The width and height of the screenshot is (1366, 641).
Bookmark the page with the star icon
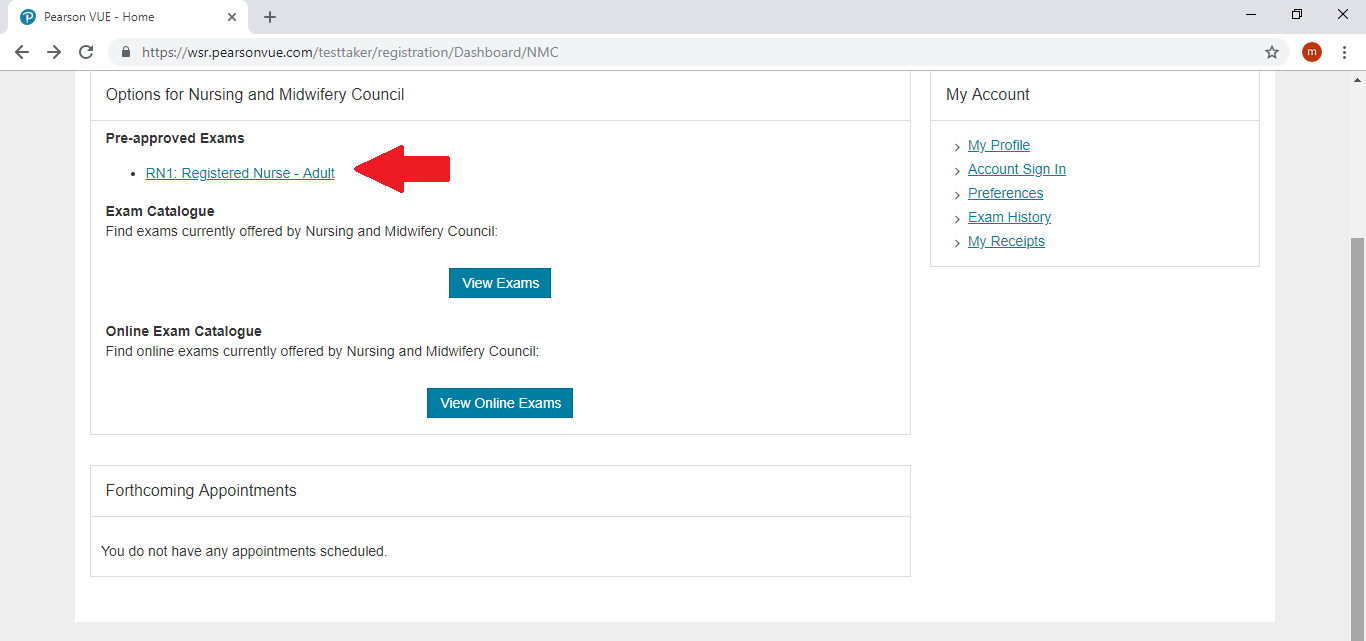pos(1271,50)
